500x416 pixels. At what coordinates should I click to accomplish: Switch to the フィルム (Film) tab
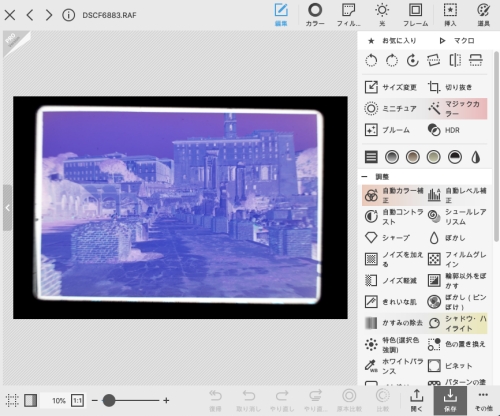click(348, 15)
